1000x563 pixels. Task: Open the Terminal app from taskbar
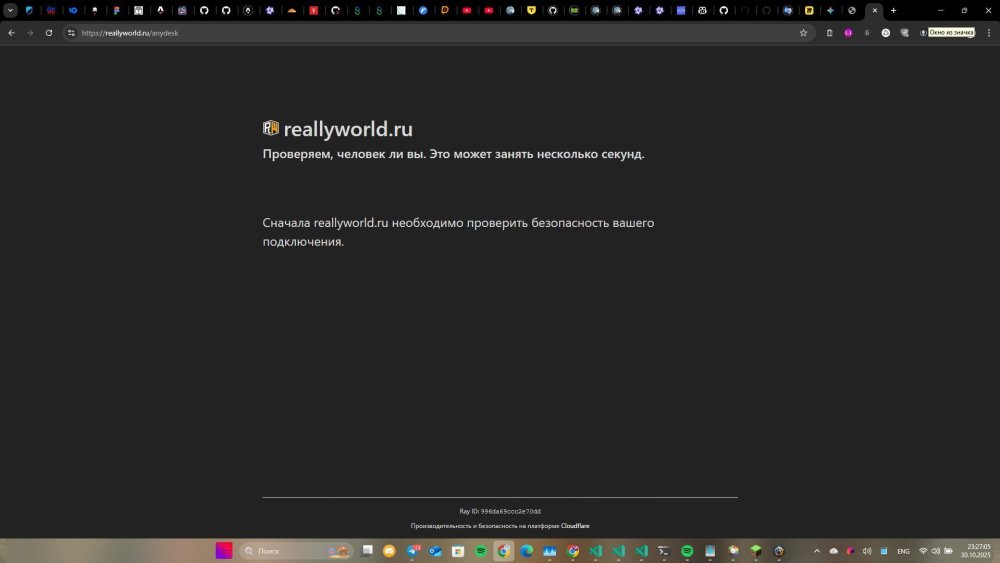[x=664, y=551]
